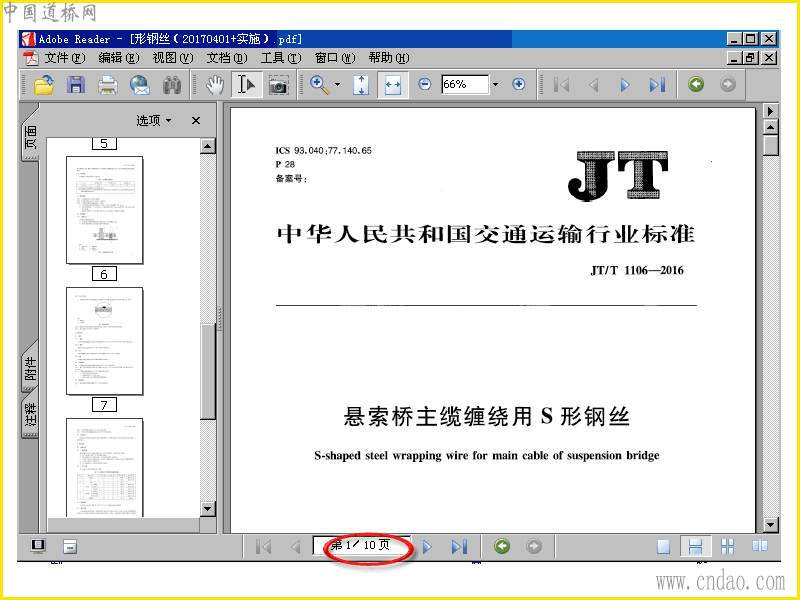800x600 pixels.
Task: Jump to last page in top toolbar
Action: point(657,85)
